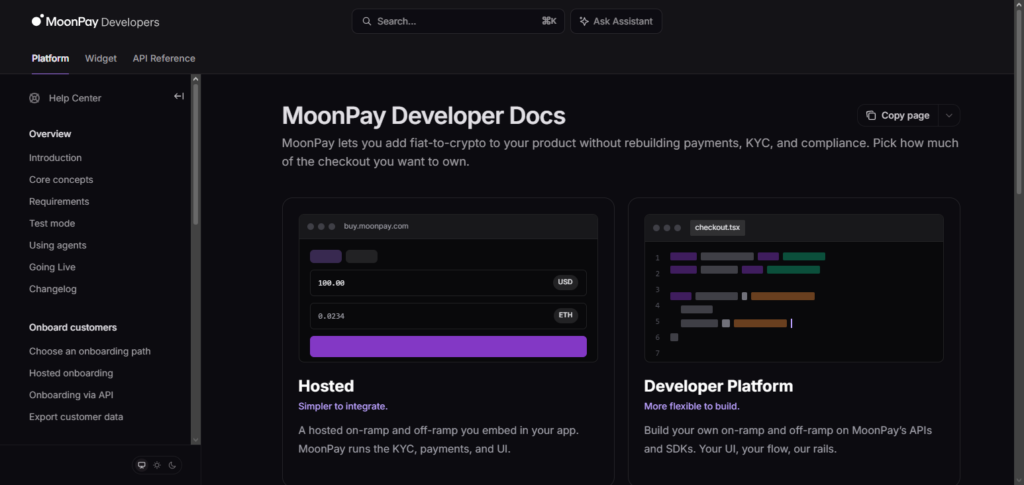
Task: Click the buy.moonpay.com preview thumbnail
Action: (x=448, y=288)
